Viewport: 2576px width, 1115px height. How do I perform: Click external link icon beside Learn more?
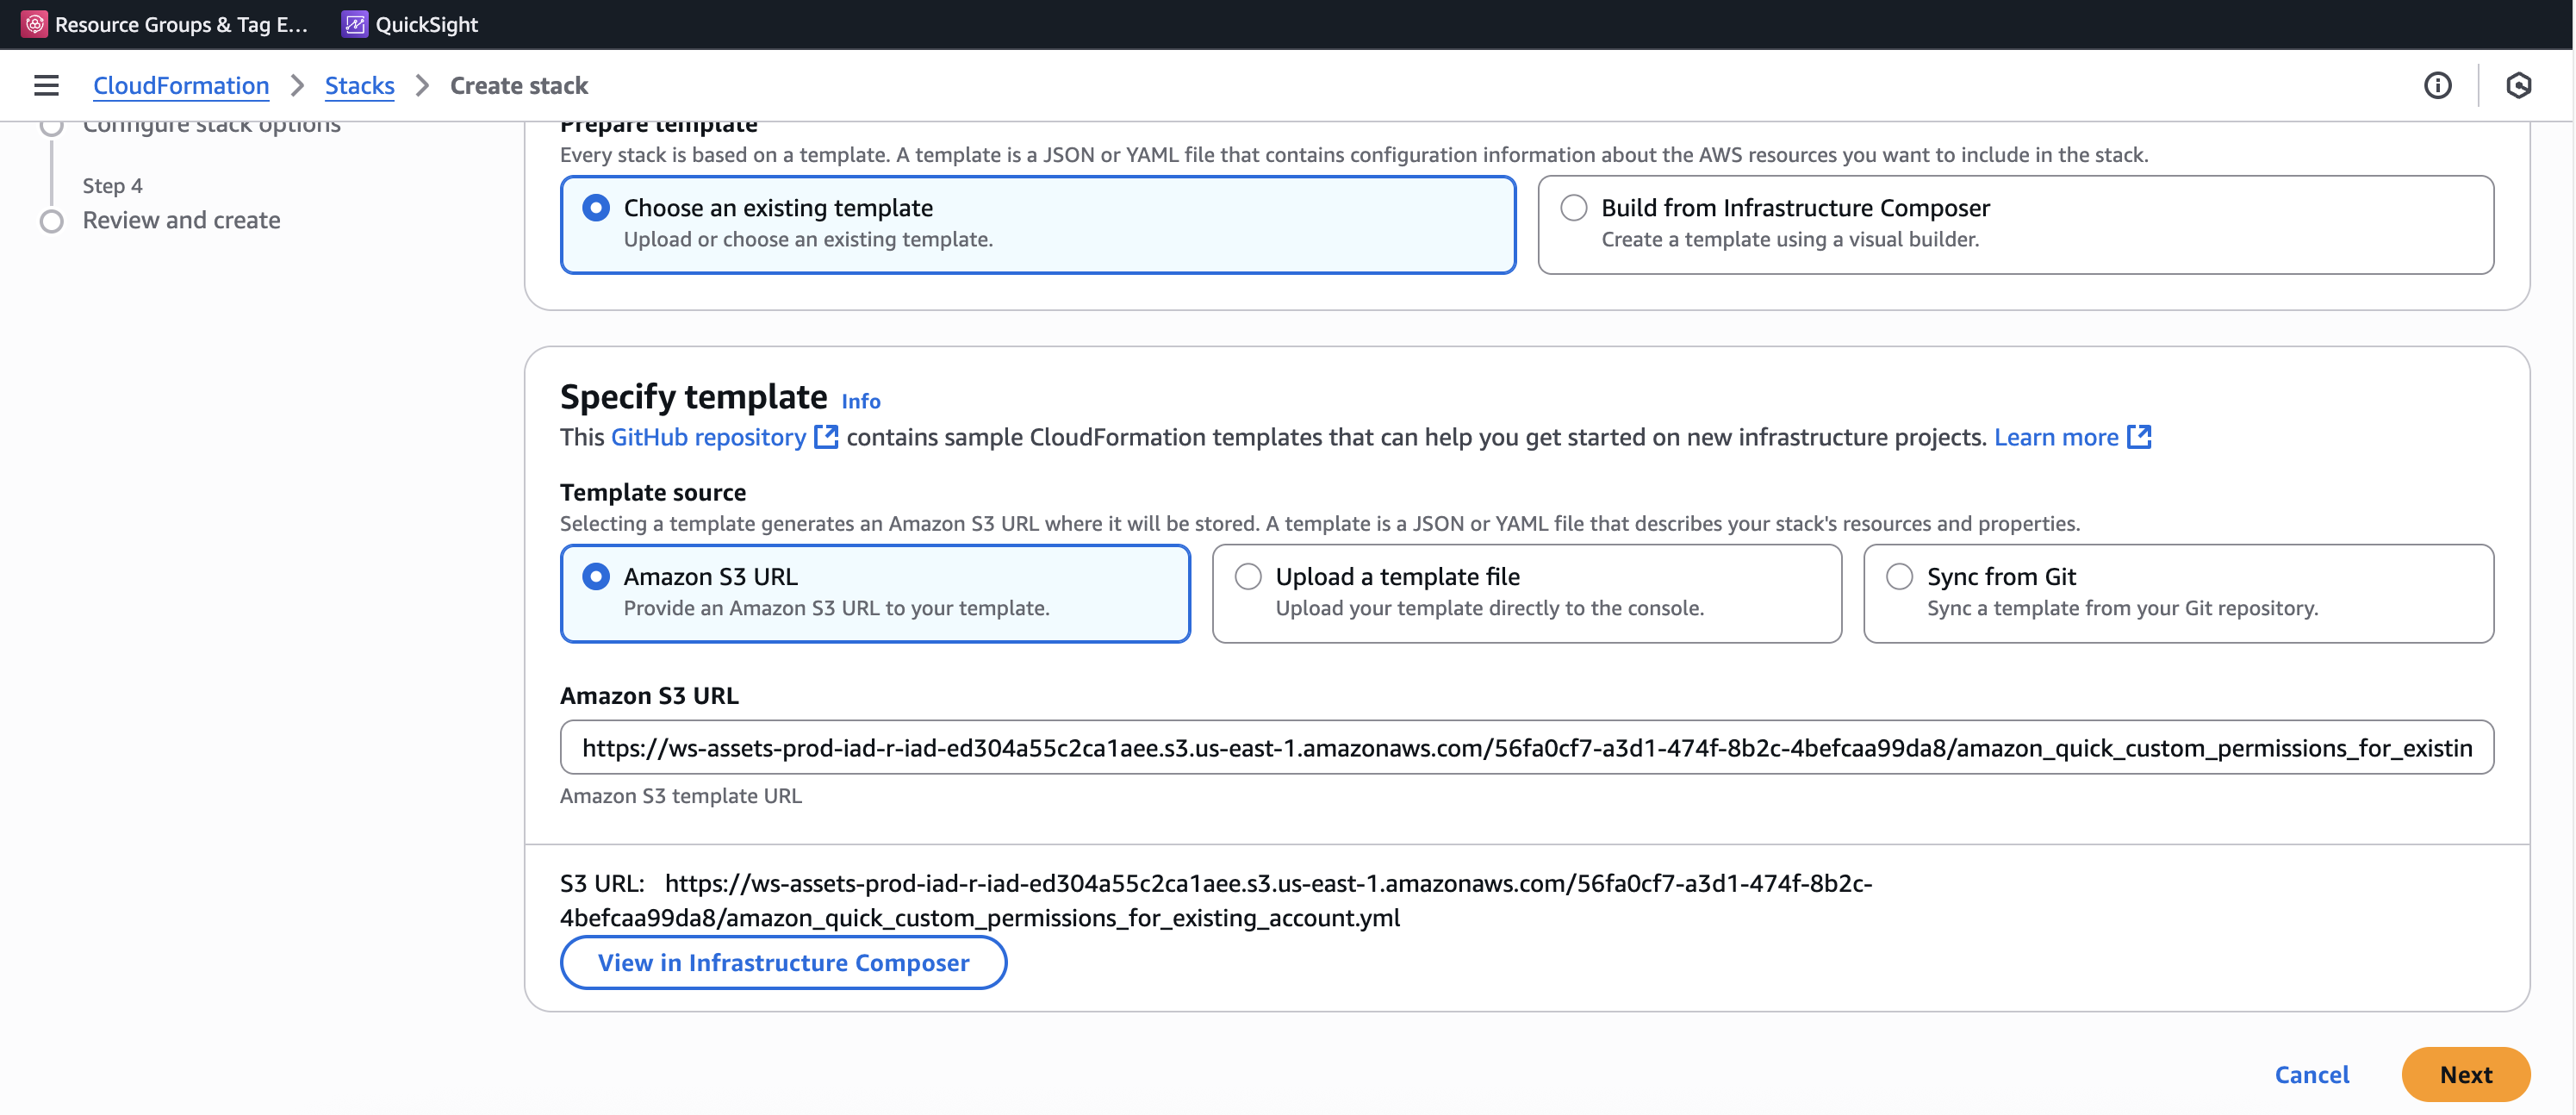pyautogui.click(x=2139, y=437)
